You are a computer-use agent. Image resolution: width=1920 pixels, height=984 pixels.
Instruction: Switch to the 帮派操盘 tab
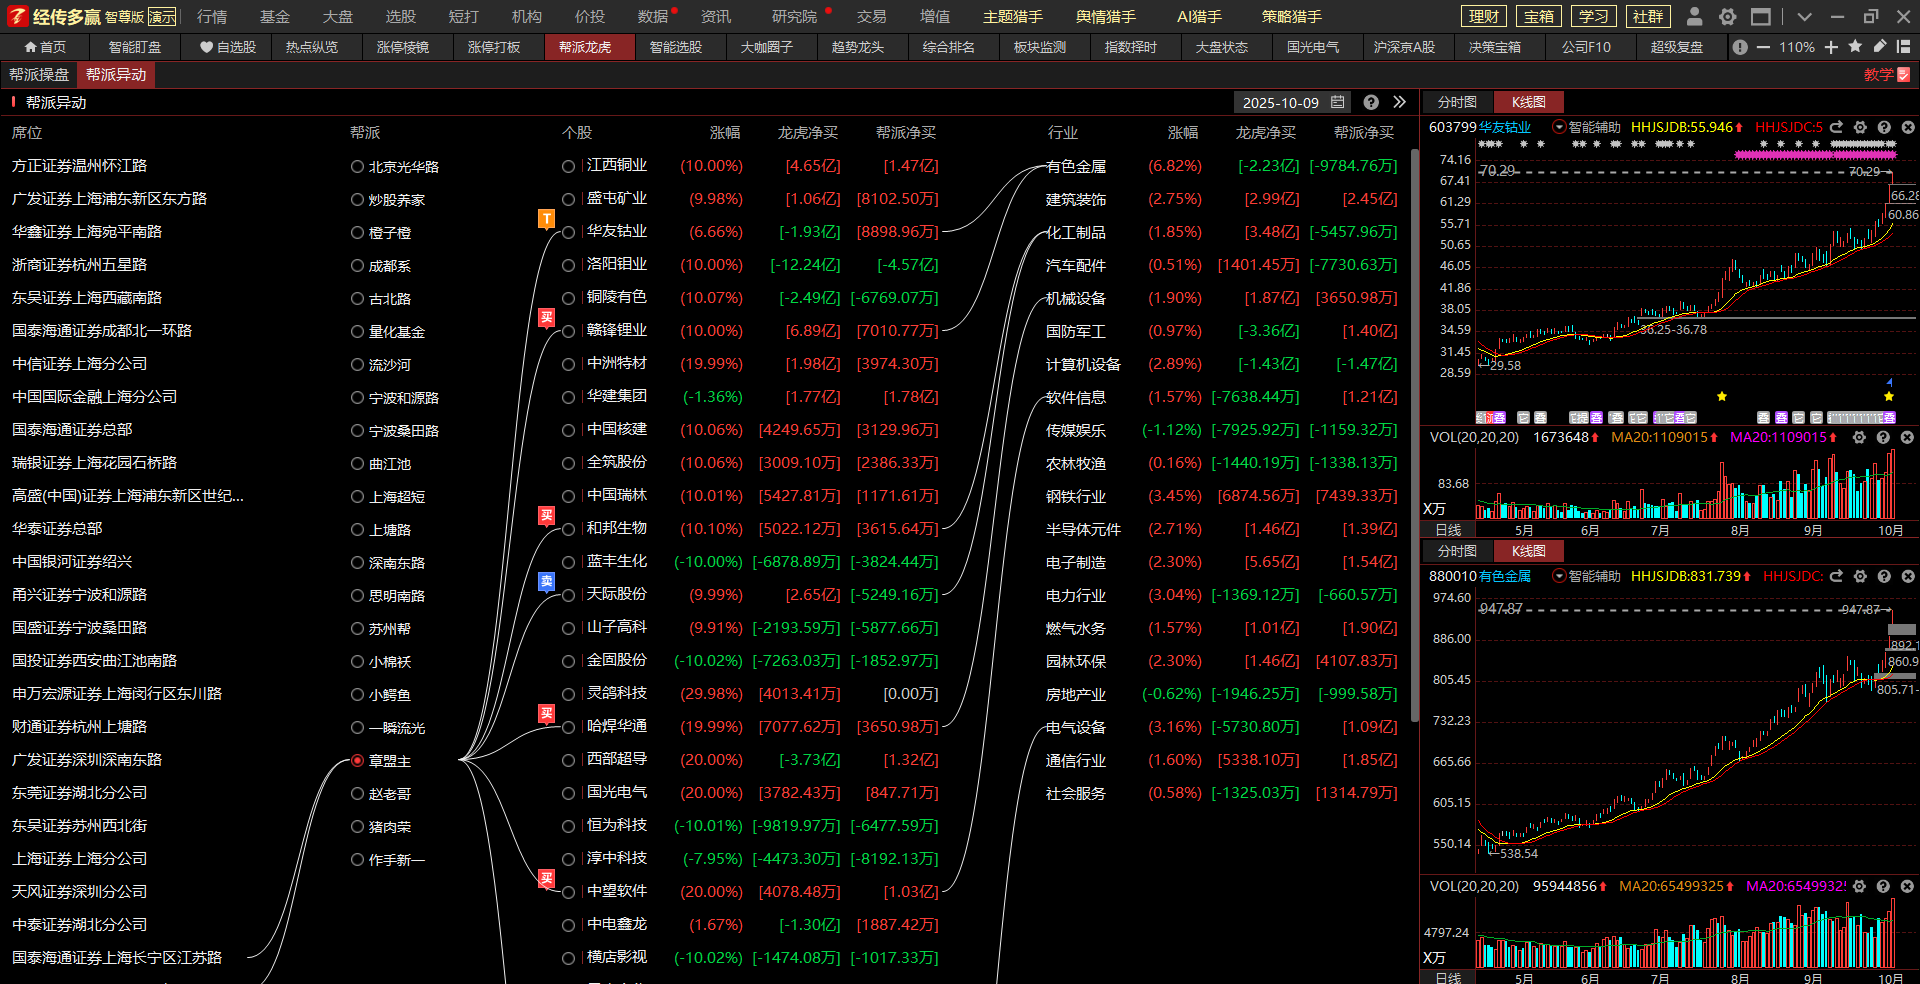tap(39, 75)
